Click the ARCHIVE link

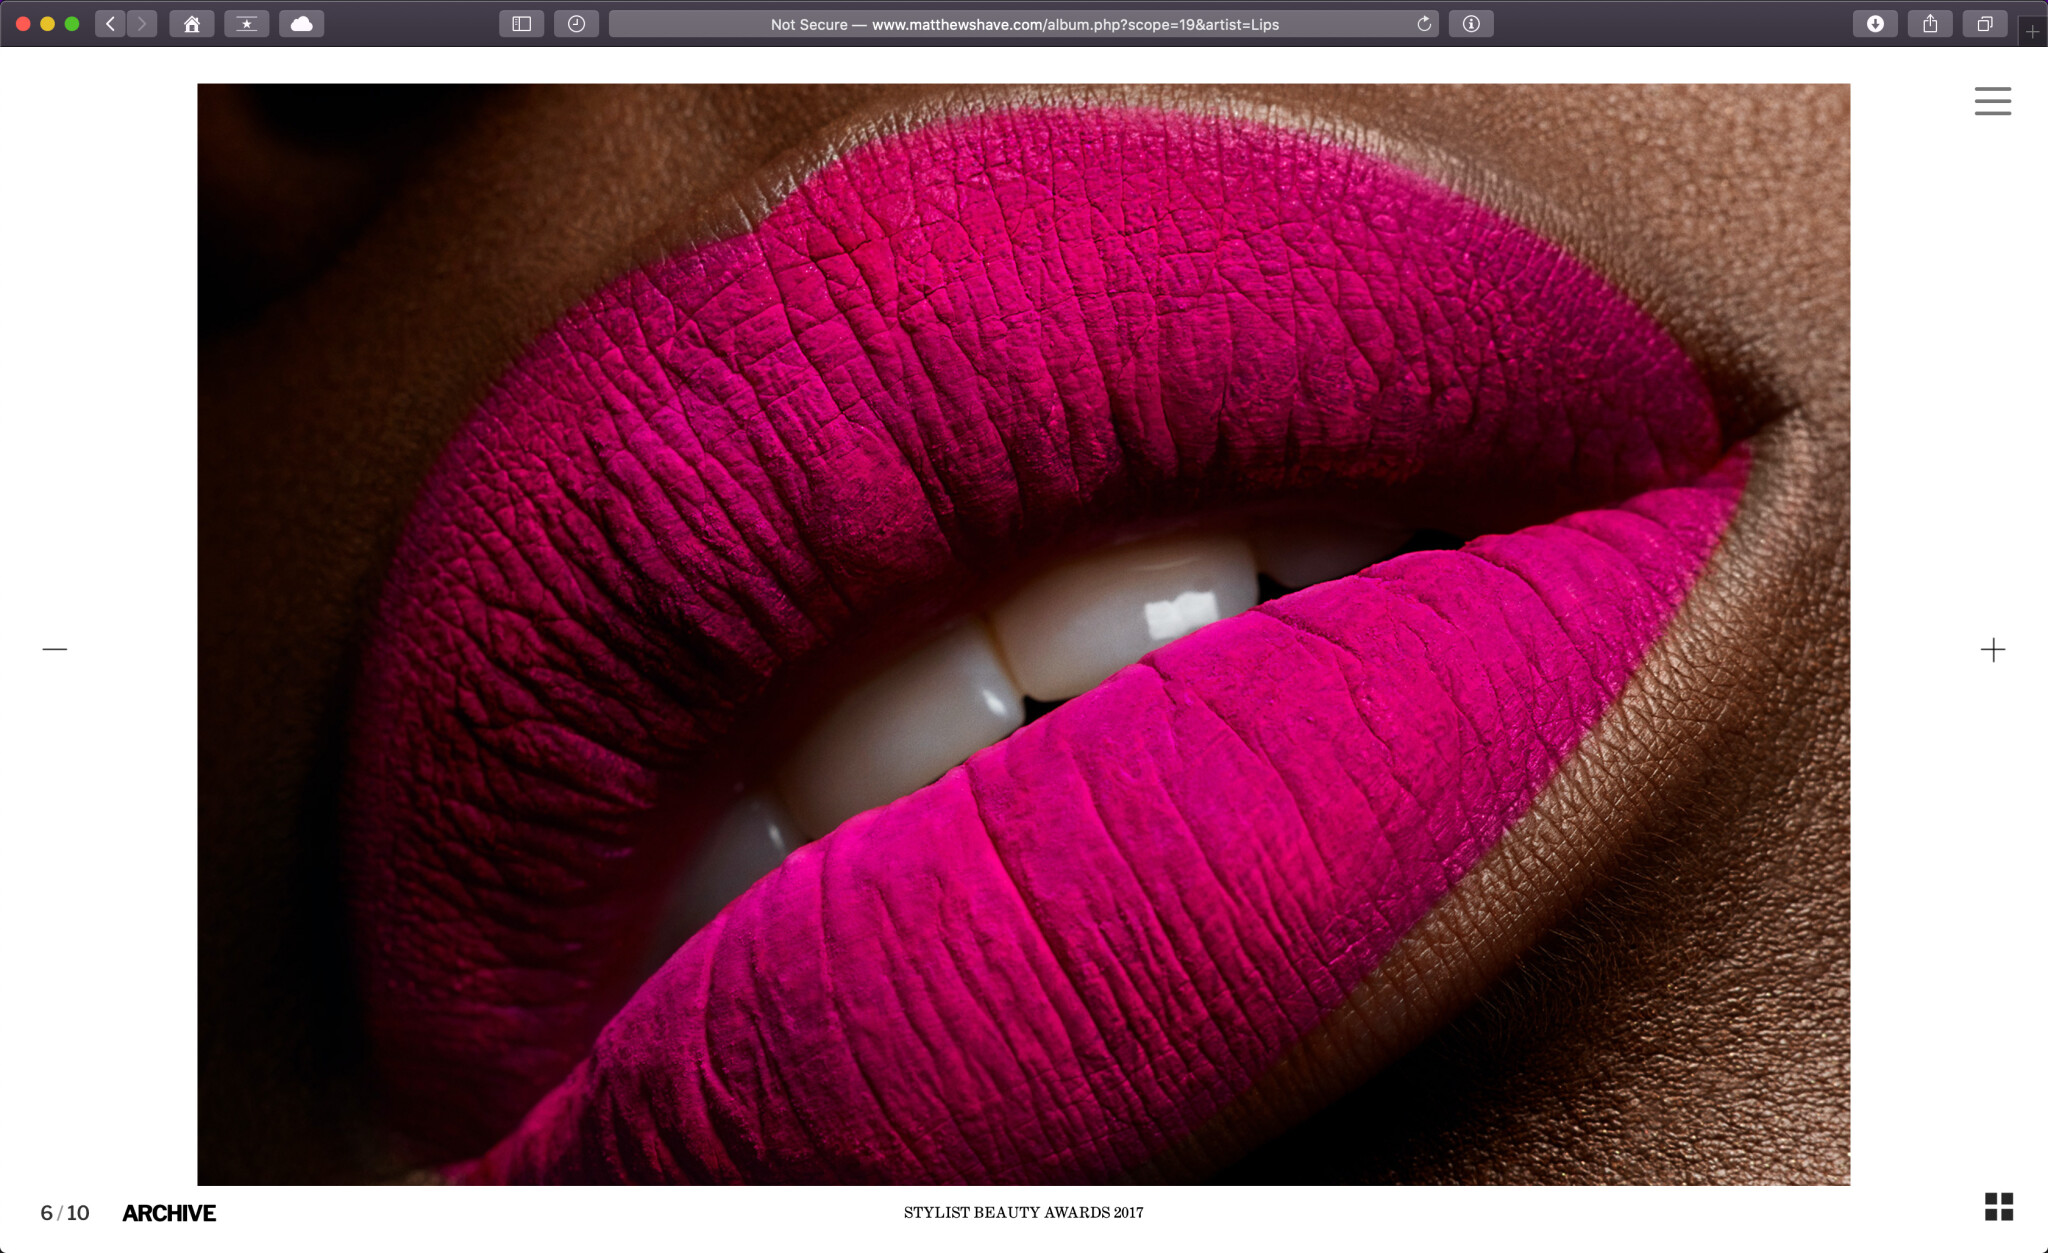click(169, 1213)
